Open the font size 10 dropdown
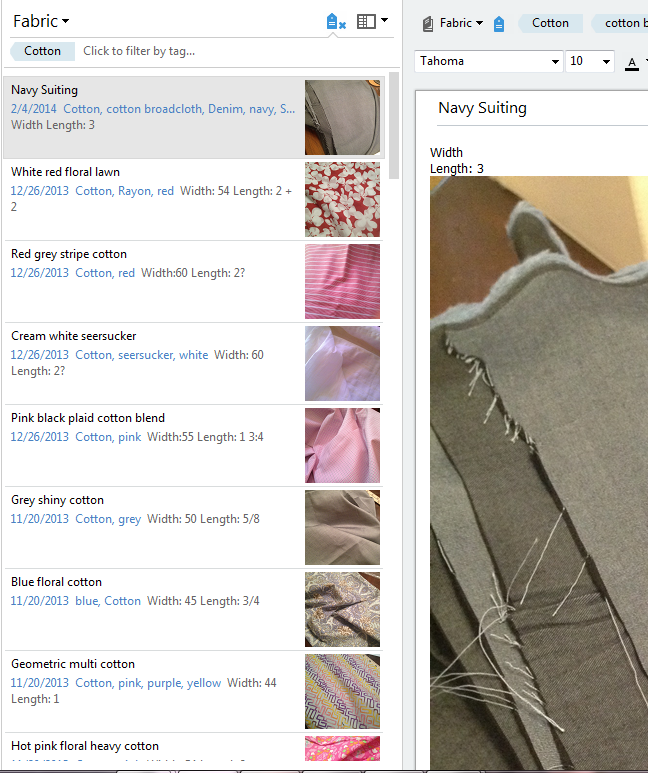648x773 pixels. [x=590, y=61]
